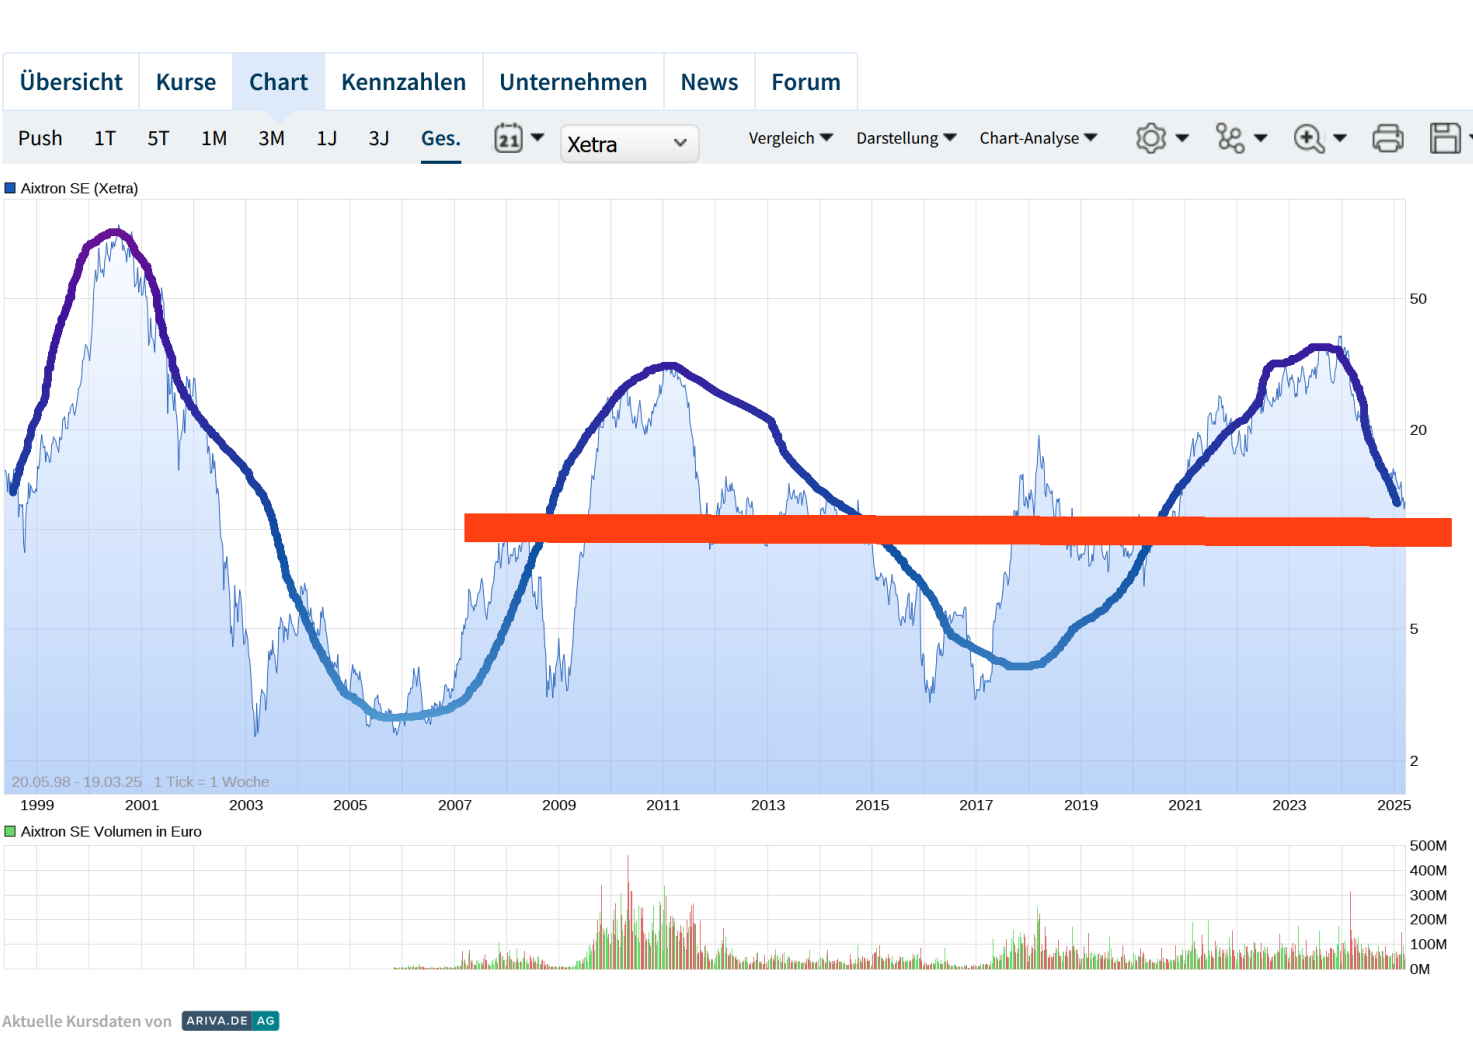Click the 2009 year axis label

559,805
